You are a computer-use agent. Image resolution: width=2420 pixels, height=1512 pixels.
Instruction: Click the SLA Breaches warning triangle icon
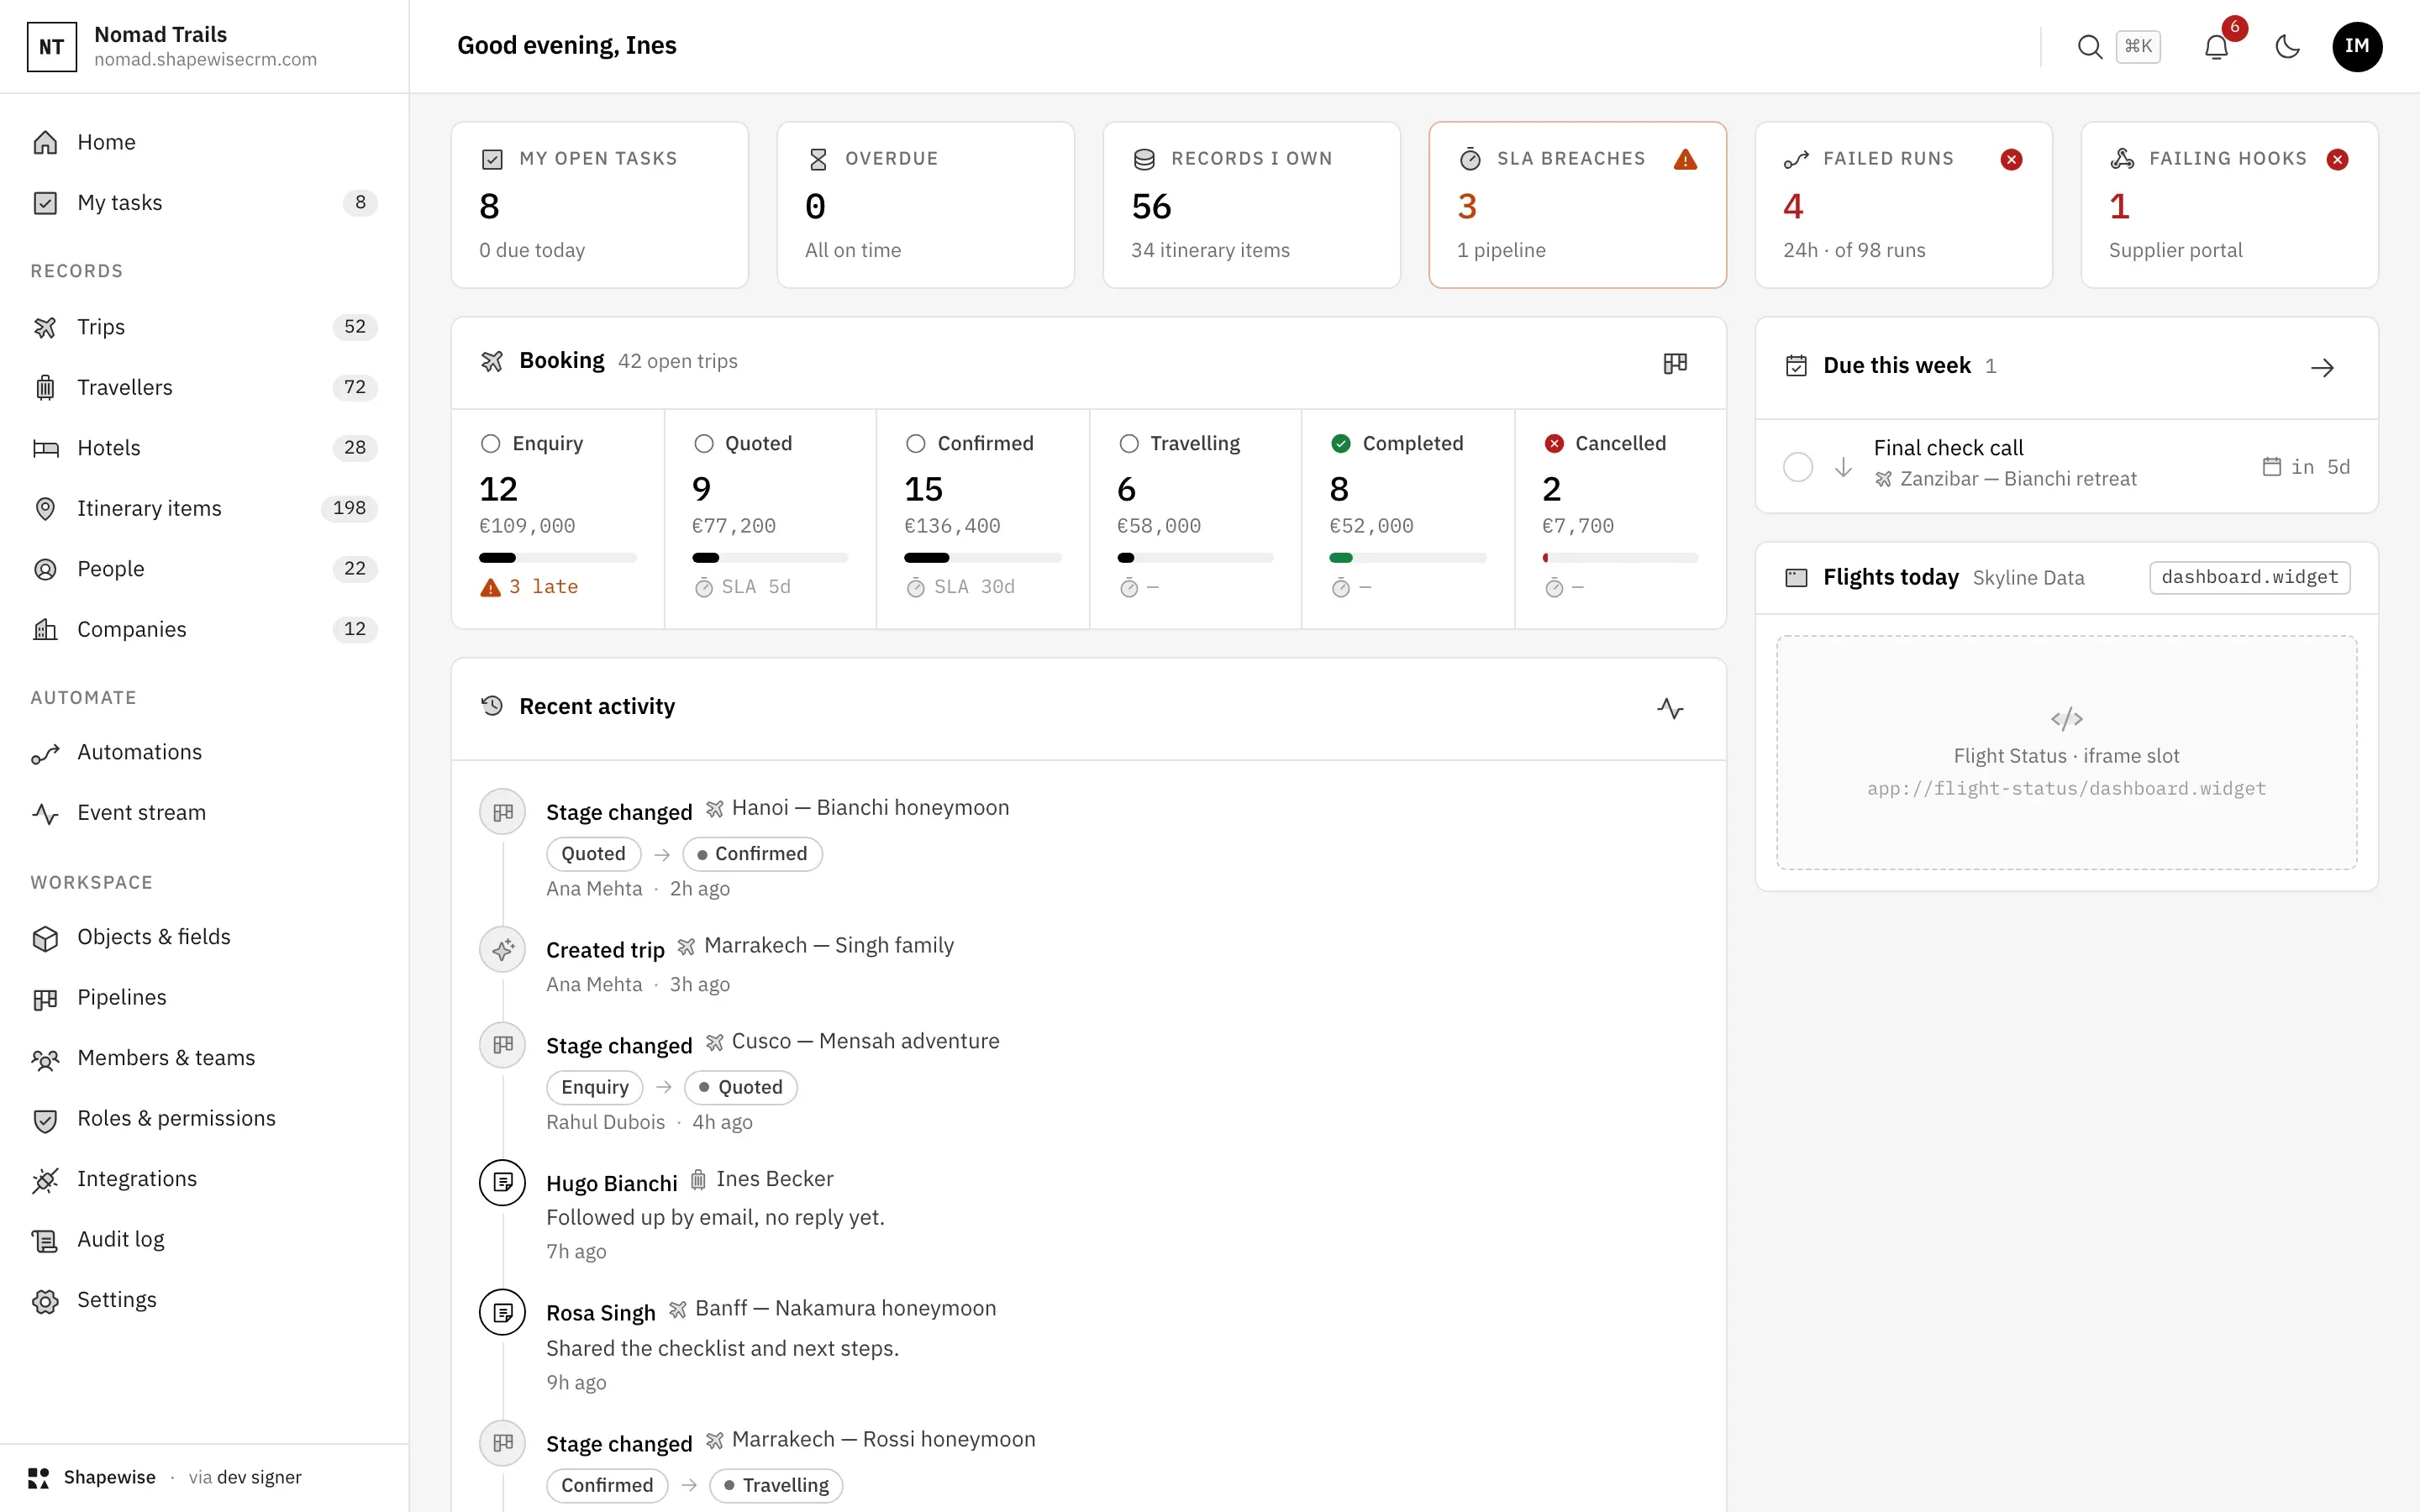(1685, 159)
